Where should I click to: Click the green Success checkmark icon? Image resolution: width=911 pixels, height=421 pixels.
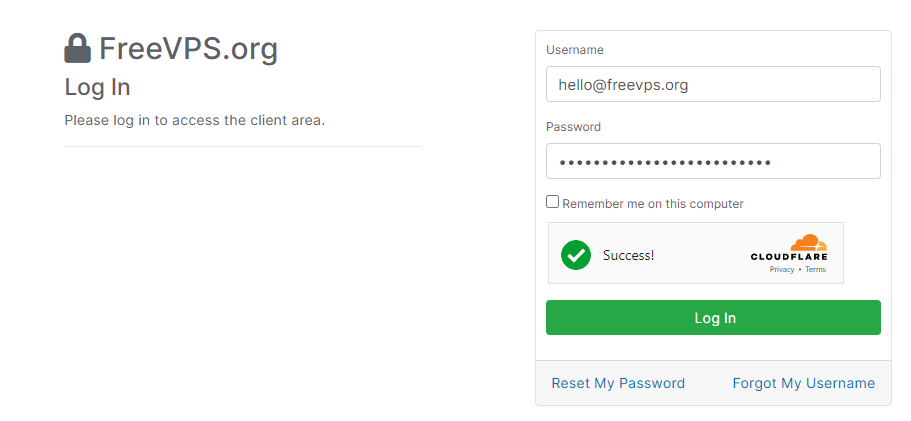click(576, 255)
